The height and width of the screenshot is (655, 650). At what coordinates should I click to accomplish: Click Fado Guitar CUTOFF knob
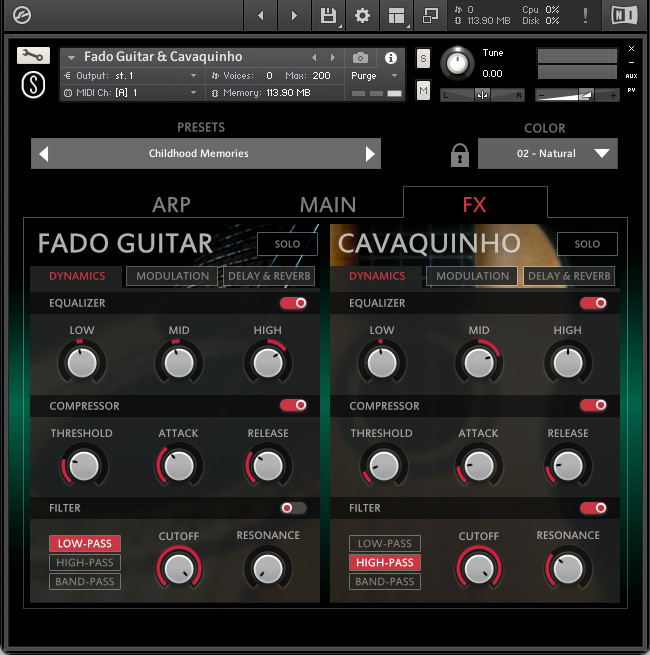(x=179, y=569)
